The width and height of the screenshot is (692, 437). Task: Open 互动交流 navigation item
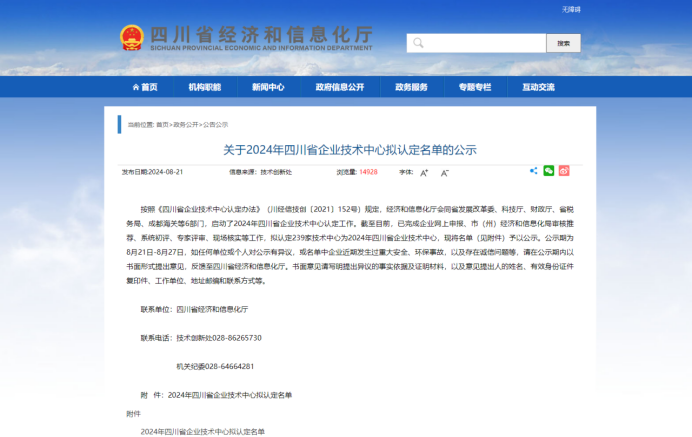[538, 87]
